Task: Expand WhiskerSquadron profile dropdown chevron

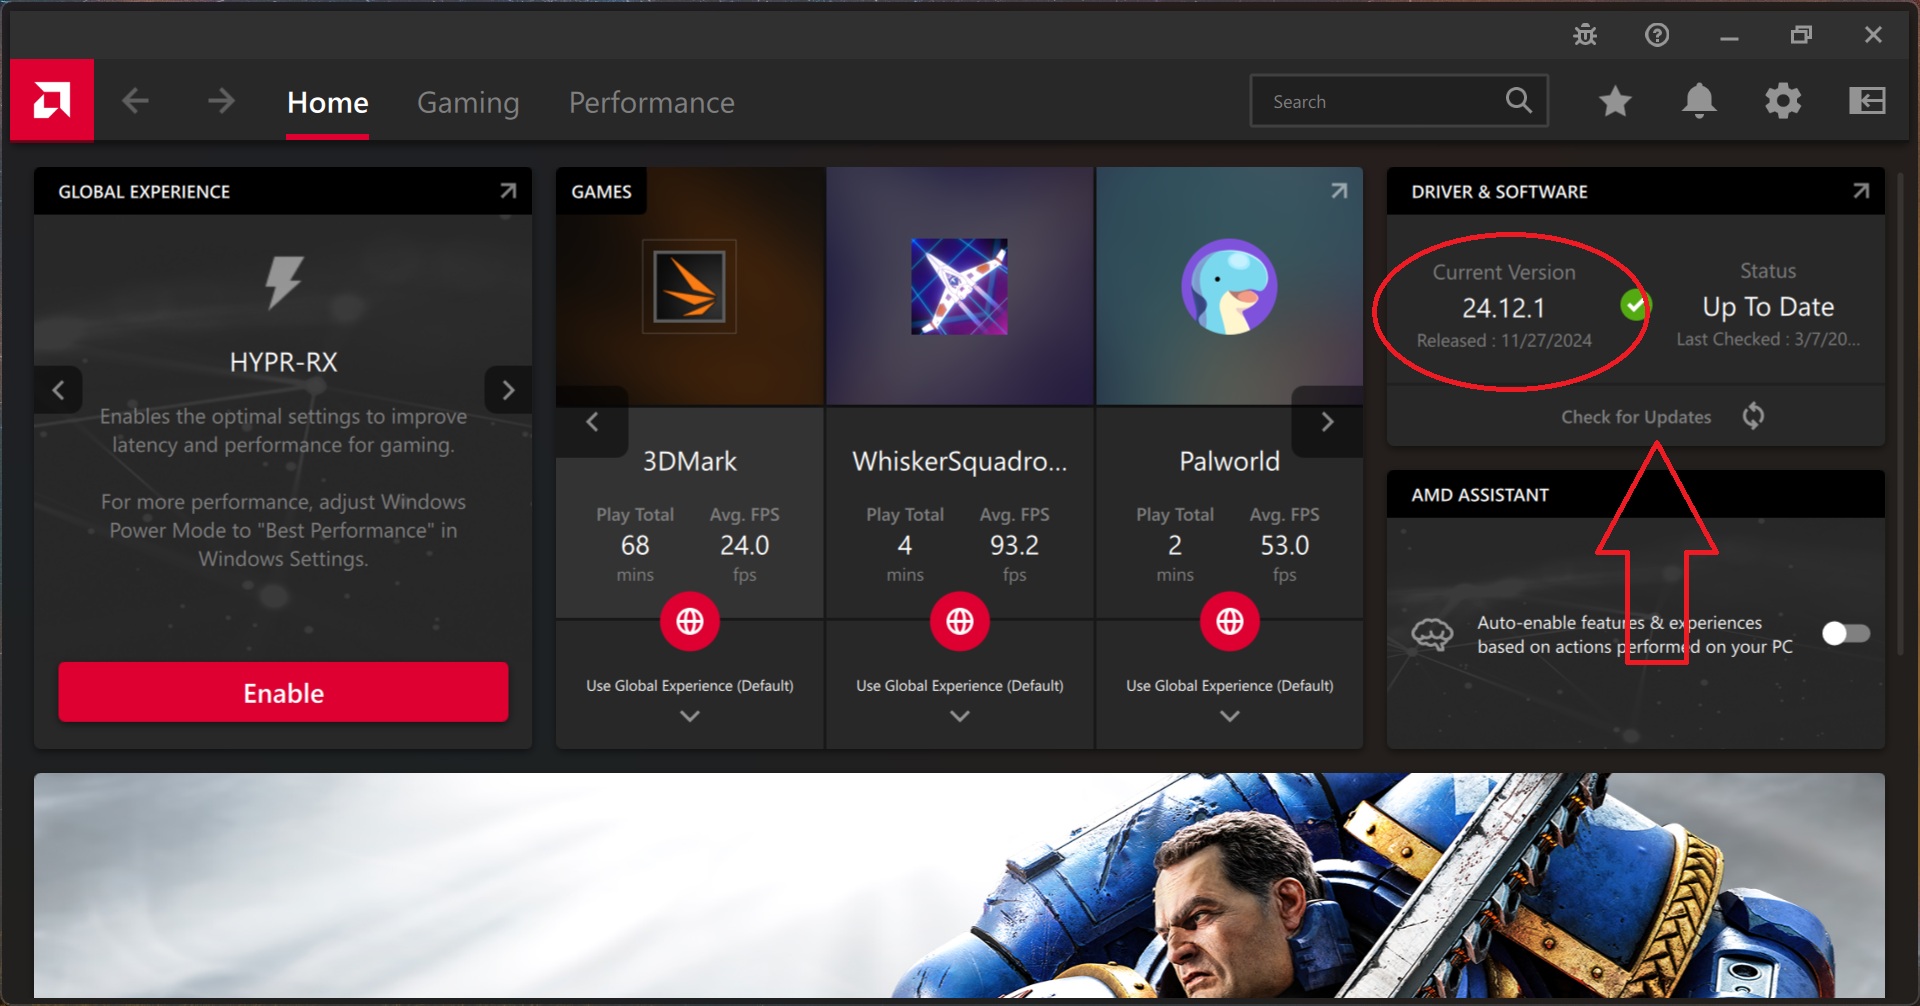Action: click(x=959, y=716)
